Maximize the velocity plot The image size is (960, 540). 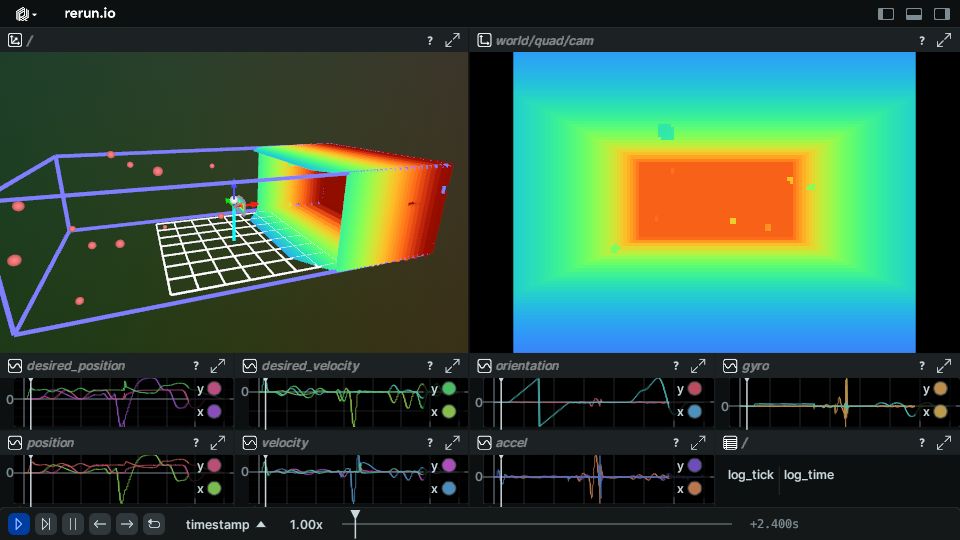(452, 443)
